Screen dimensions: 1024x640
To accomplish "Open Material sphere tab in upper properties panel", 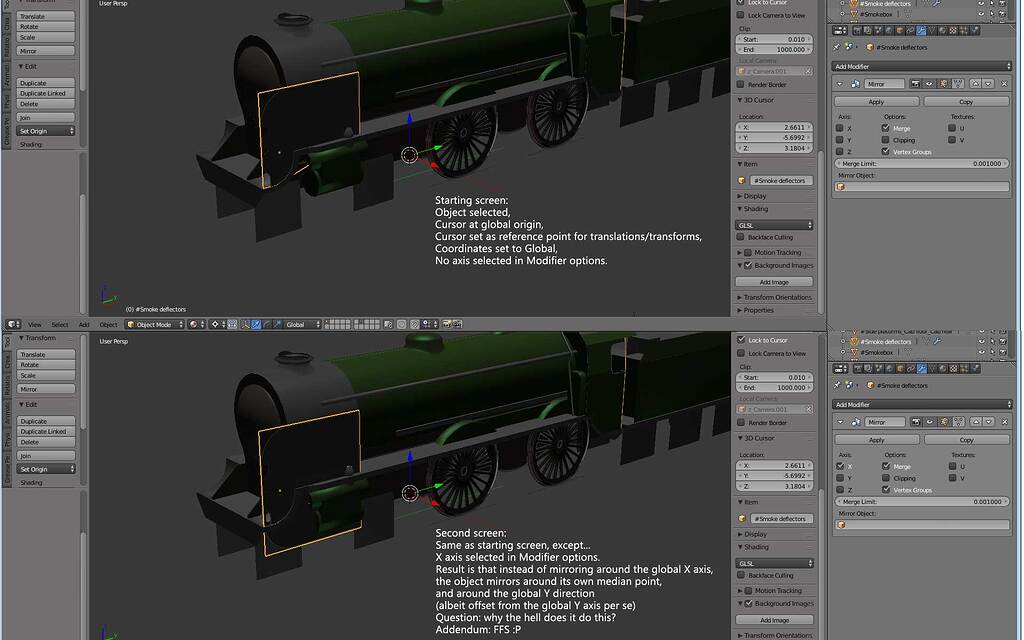I will (x=942, y=30).
